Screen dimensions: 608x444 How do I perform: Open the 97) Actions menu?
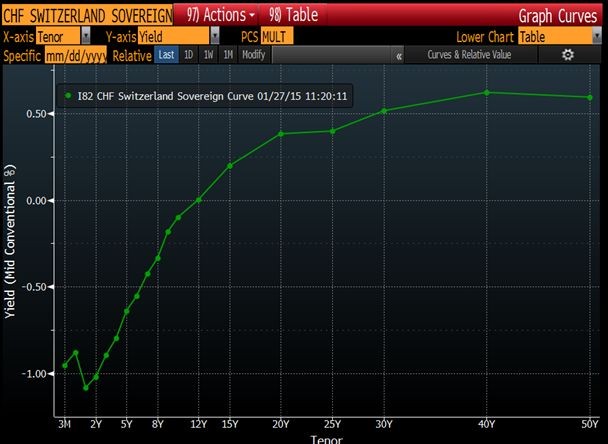220,15
